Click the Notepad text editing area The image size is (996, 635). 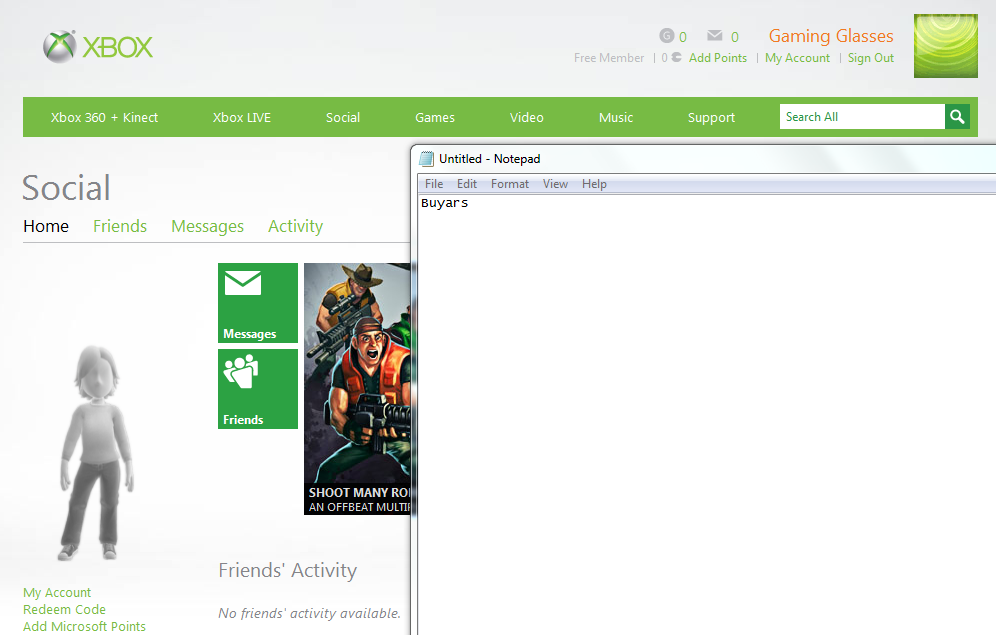(707, 414)
